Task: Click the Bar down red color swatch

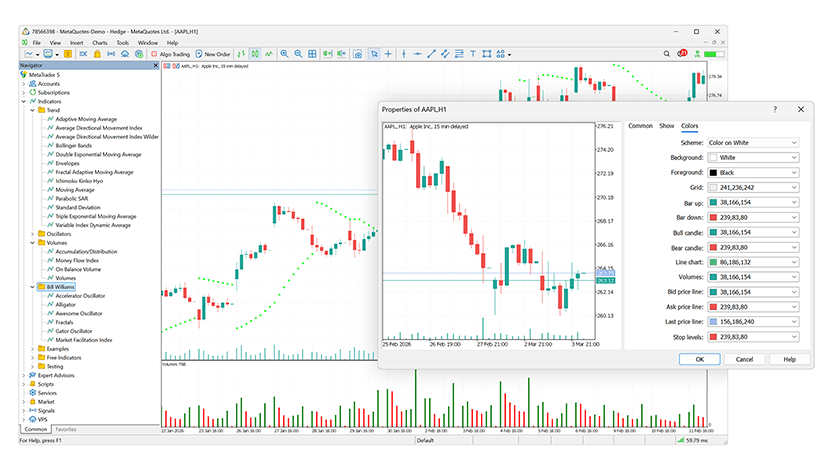Action: (x=713, y=217)
